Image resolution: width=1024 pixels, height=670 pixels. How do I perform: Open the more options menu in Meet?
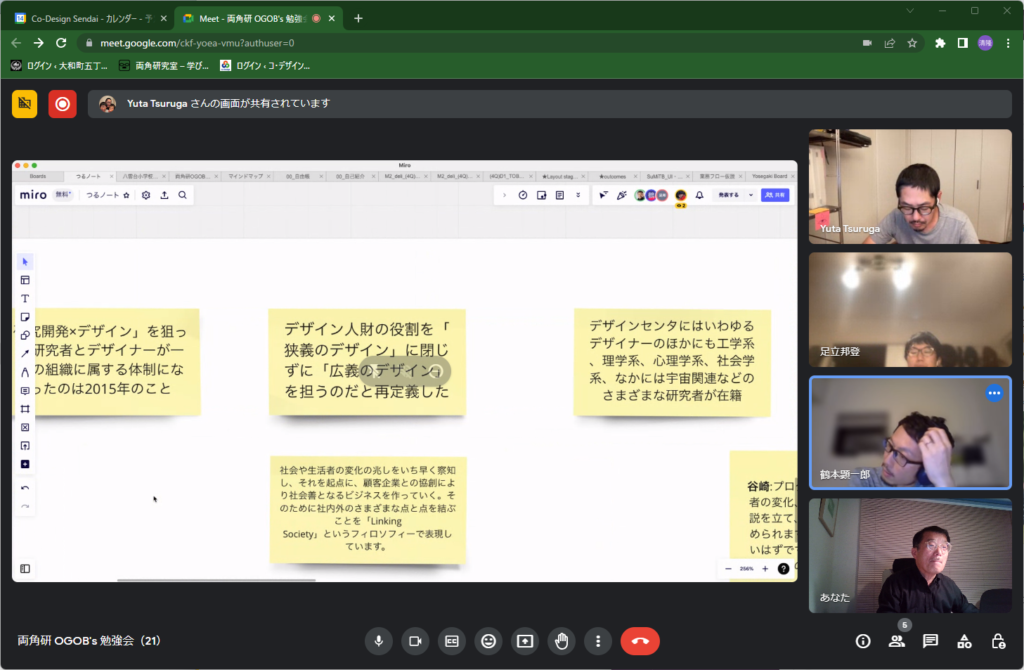coord(597,641)
